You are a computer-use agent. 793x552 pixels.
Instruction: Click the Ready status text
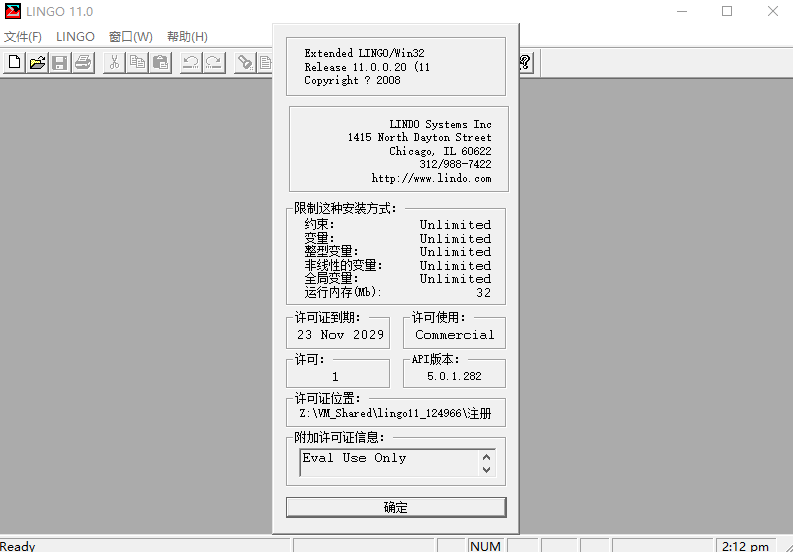[x=18, y=546]
